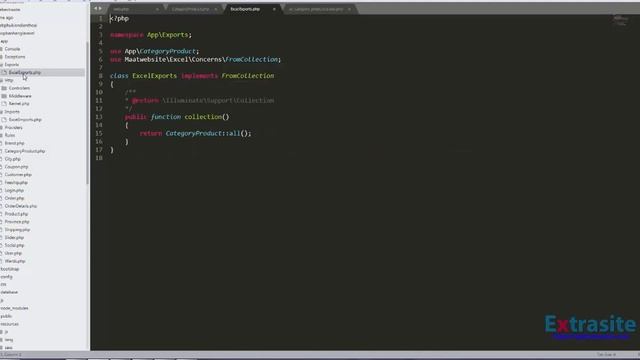Open Coupon.php in sidebar

point(16,167)
